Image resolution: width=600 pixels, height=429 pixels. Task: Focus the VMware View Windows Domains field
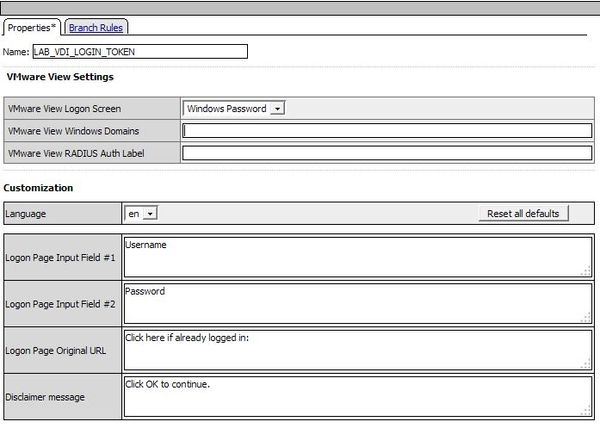[387, 131]
